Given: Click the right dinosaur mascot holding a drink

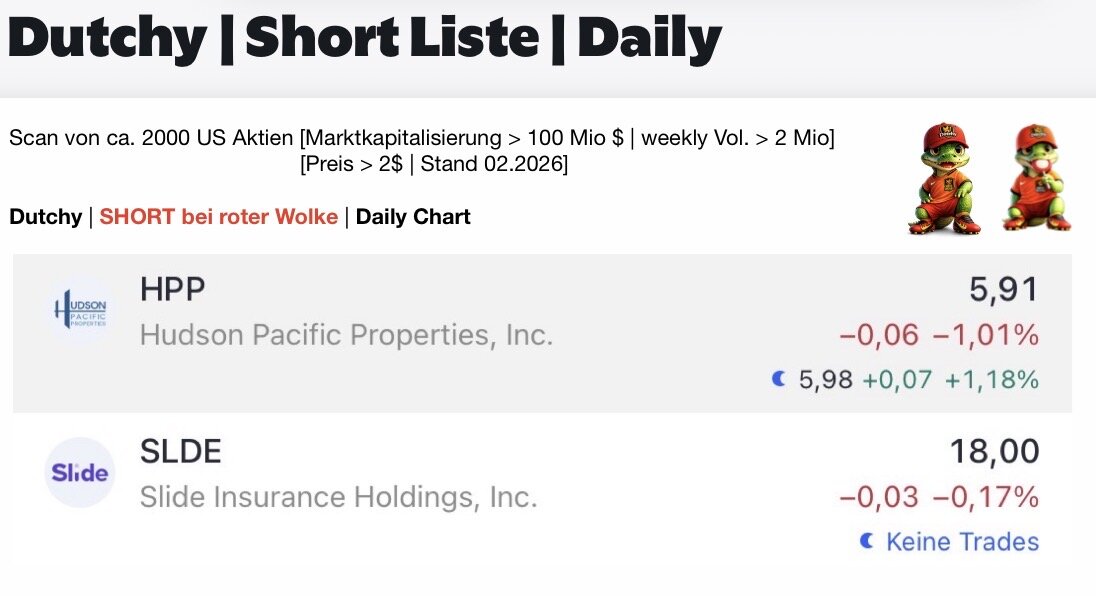Looking at the screenshot, I should [x=1037, y=180].
